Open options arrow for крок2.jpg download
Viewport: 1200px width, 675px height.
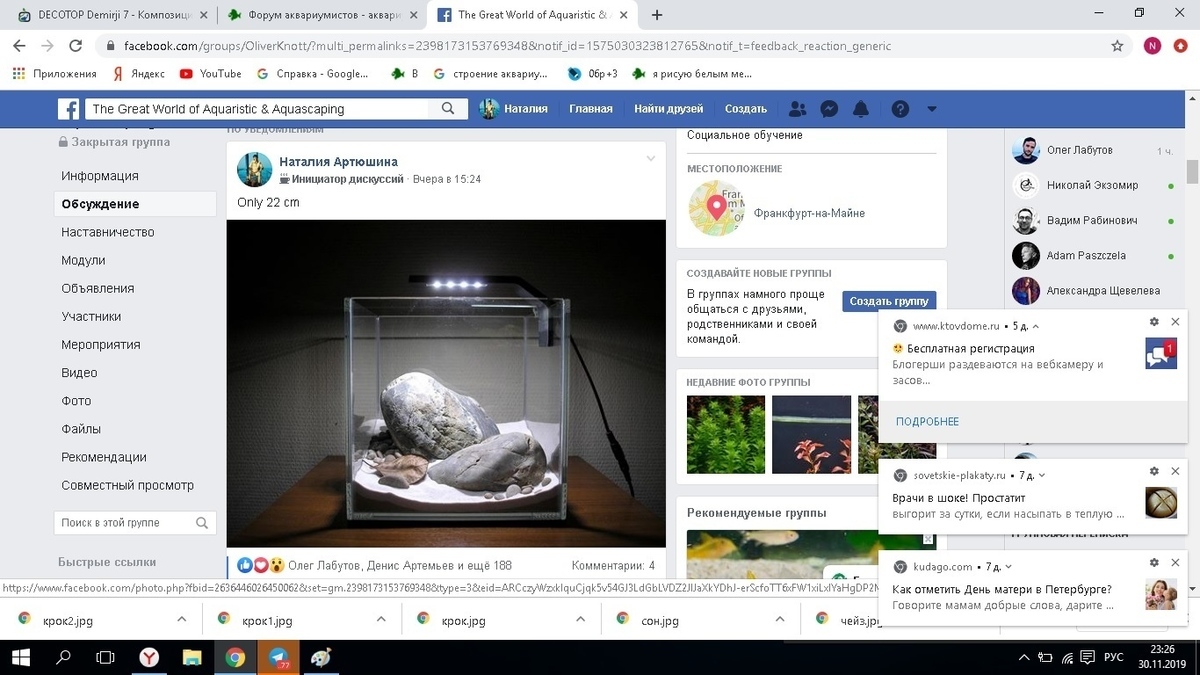[181, 620]
